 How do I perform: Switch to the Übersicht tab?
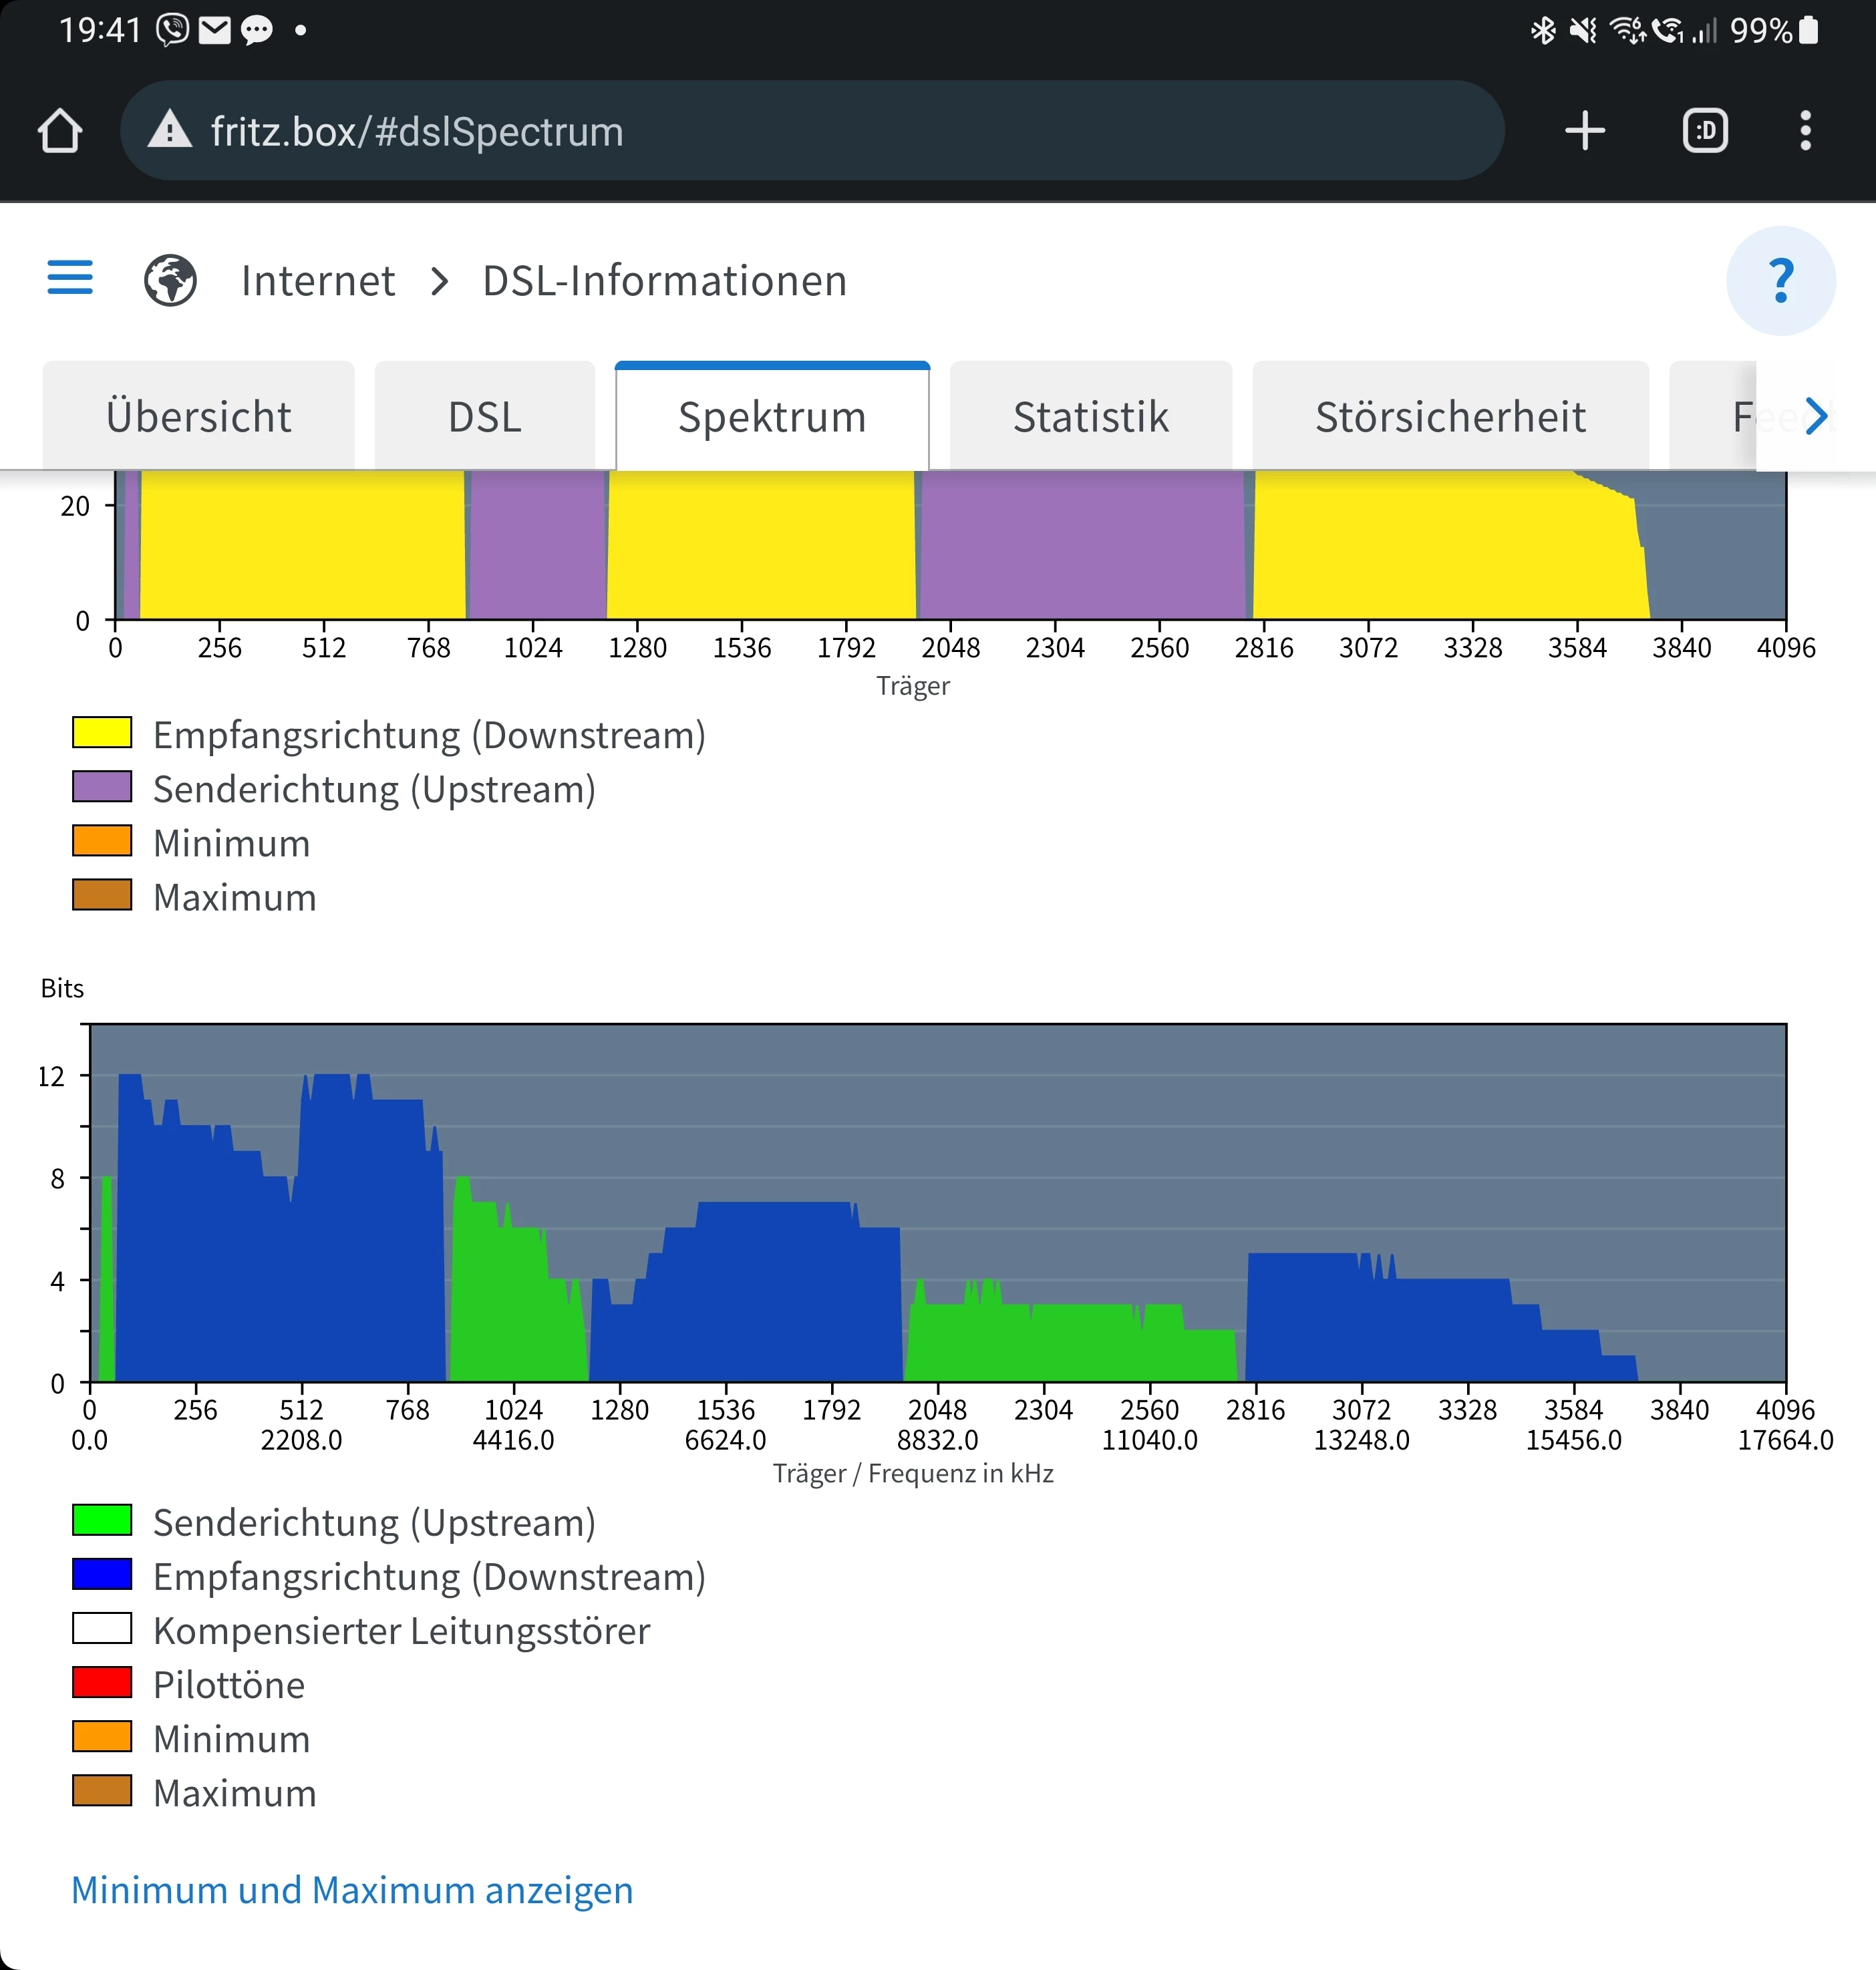click(198, 417)
